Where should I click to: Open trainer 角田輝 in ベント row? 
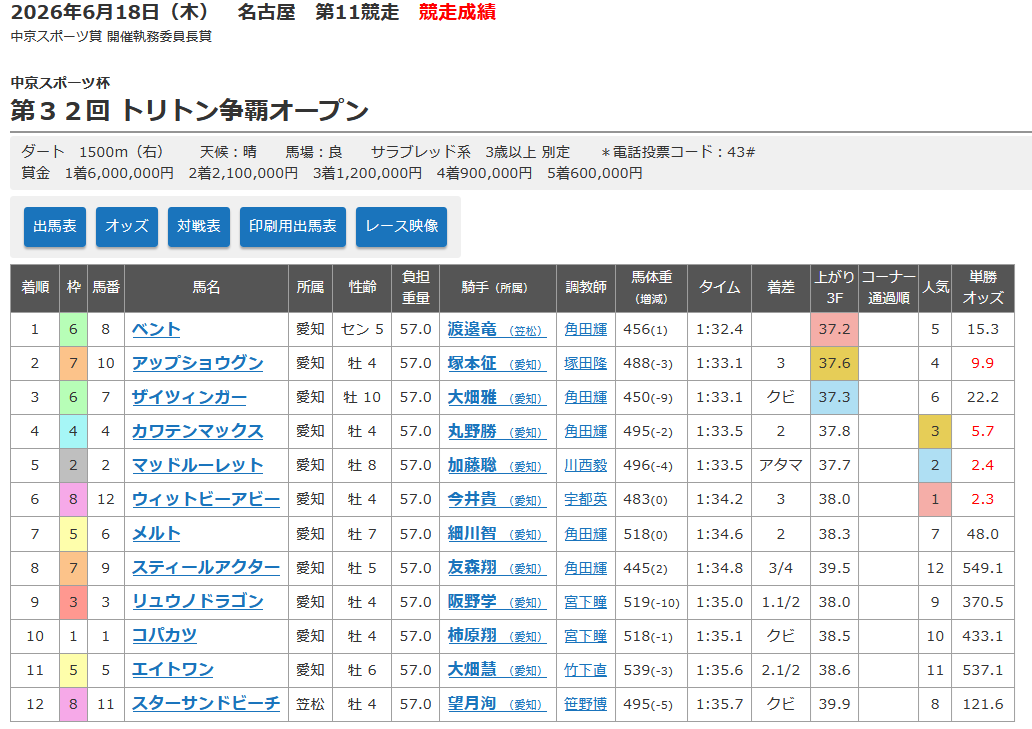(x=586, y=329)
